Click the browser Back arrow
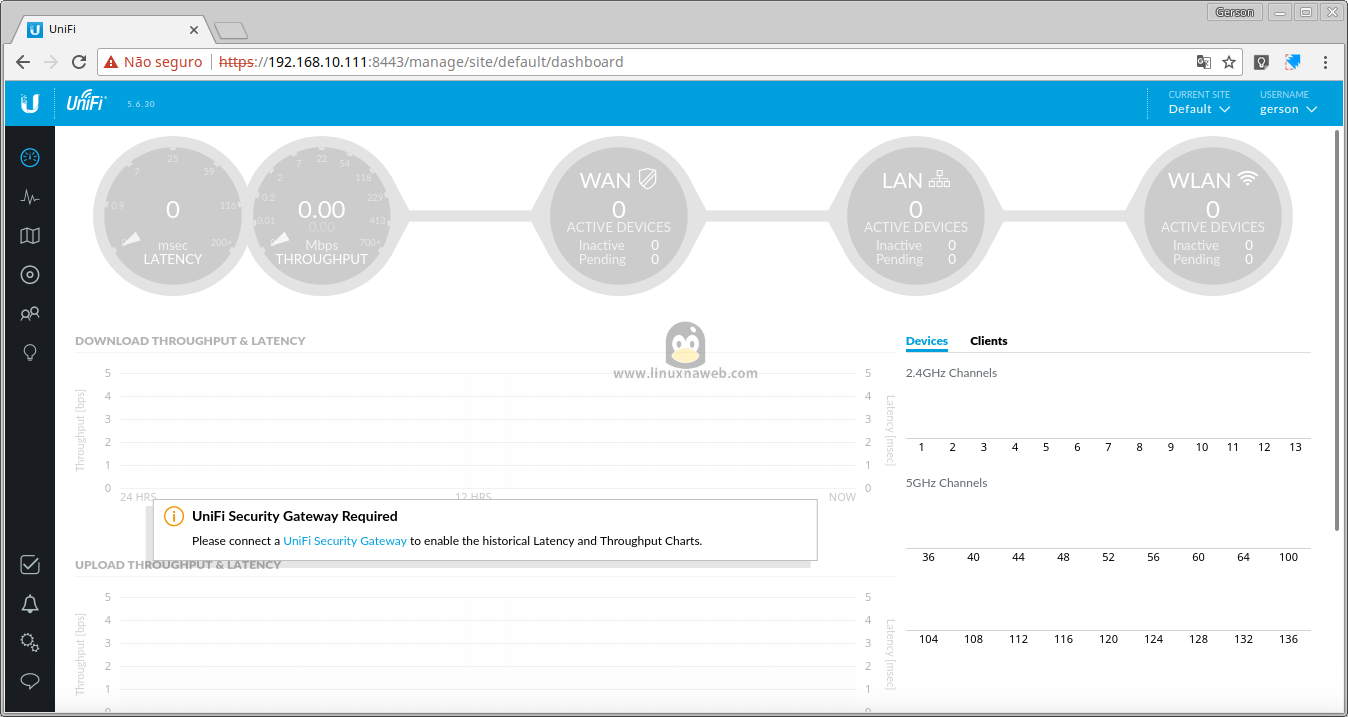 23,62
